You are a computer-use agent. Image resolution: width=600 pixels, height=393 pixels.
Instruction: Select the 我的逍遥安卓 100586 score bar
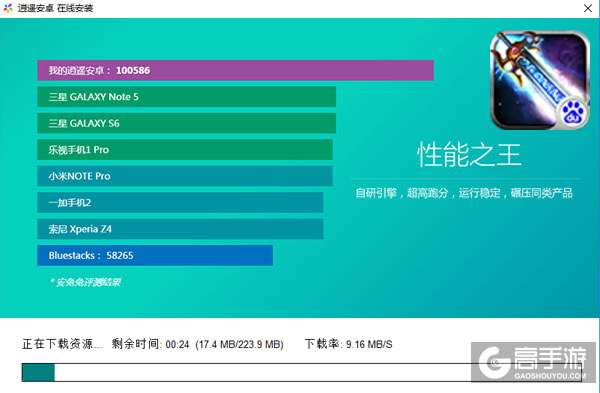235,70
